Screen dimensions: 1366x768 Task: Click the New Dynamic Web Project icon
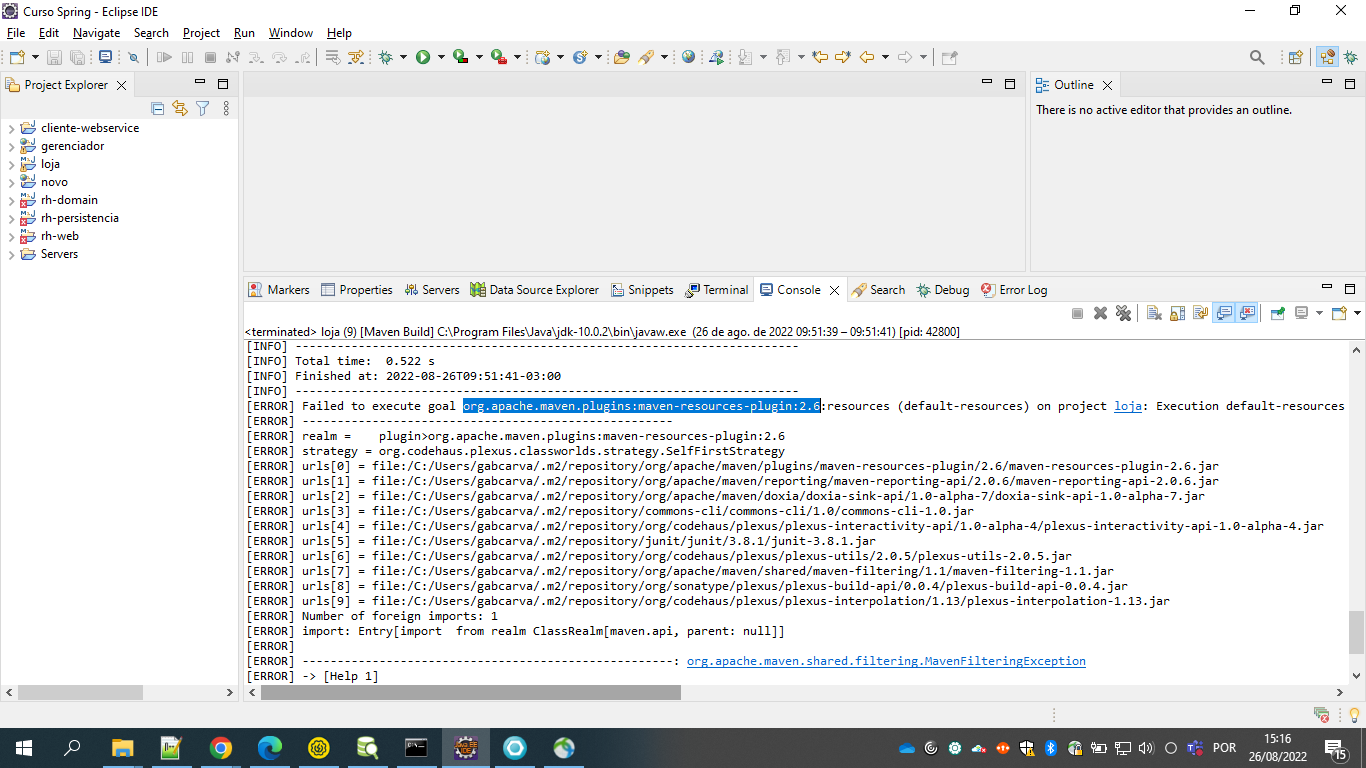pos(542,57)
